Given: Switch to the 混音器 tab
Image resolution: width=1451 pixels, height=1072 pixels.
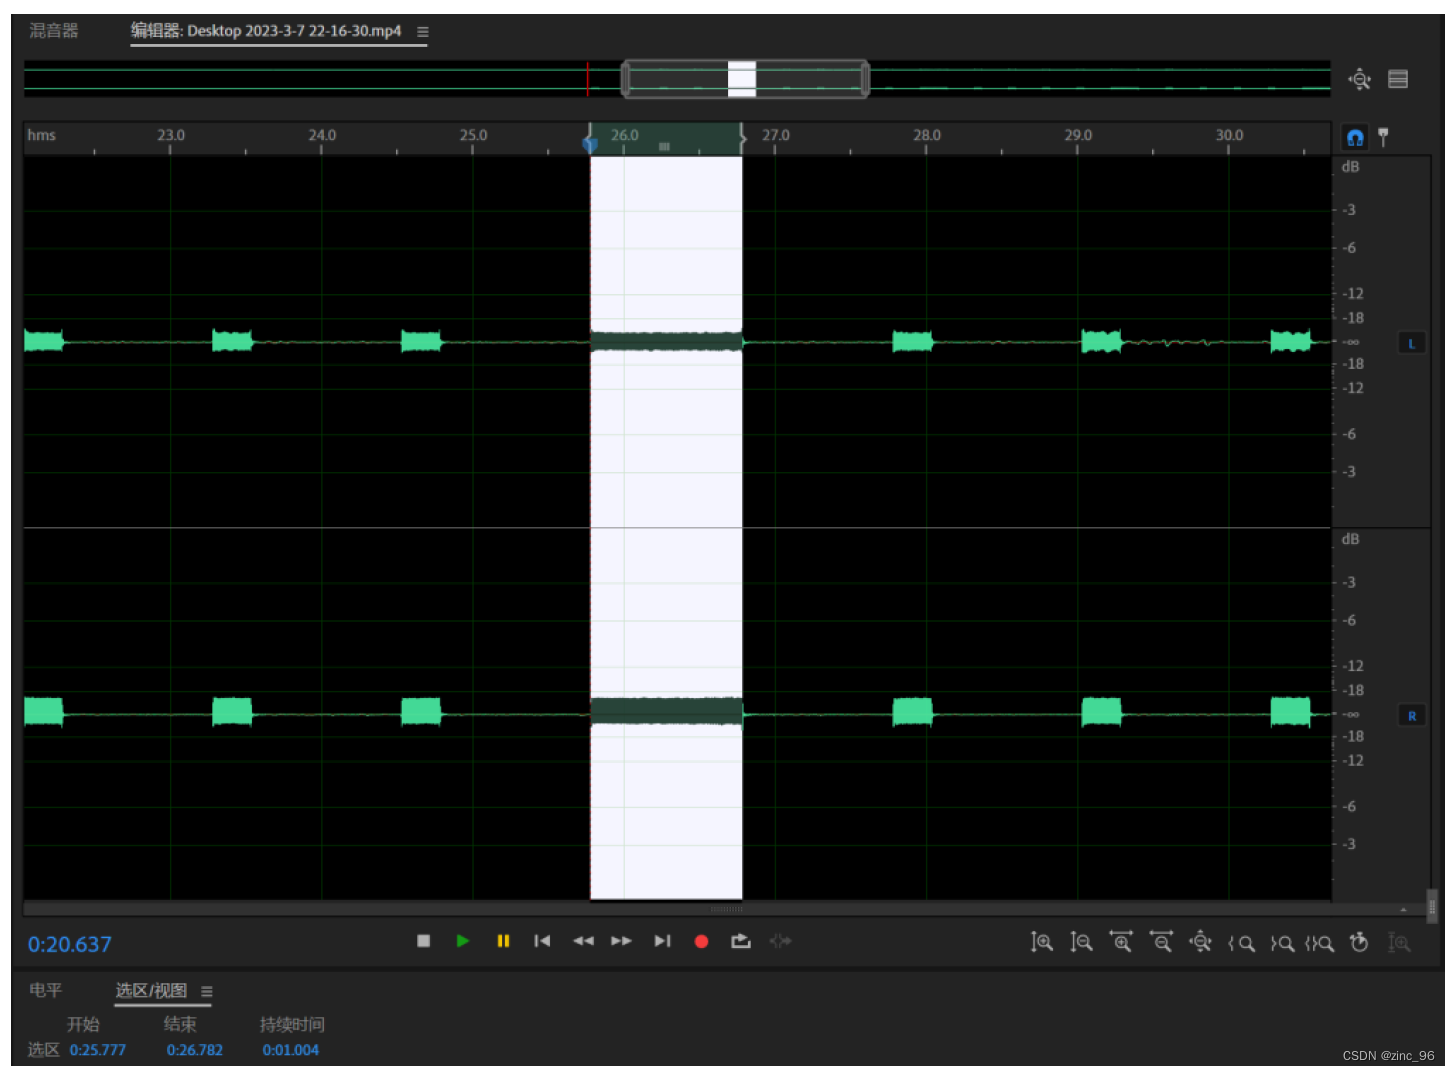Looking at the screenshot, I should click(54, 30).
